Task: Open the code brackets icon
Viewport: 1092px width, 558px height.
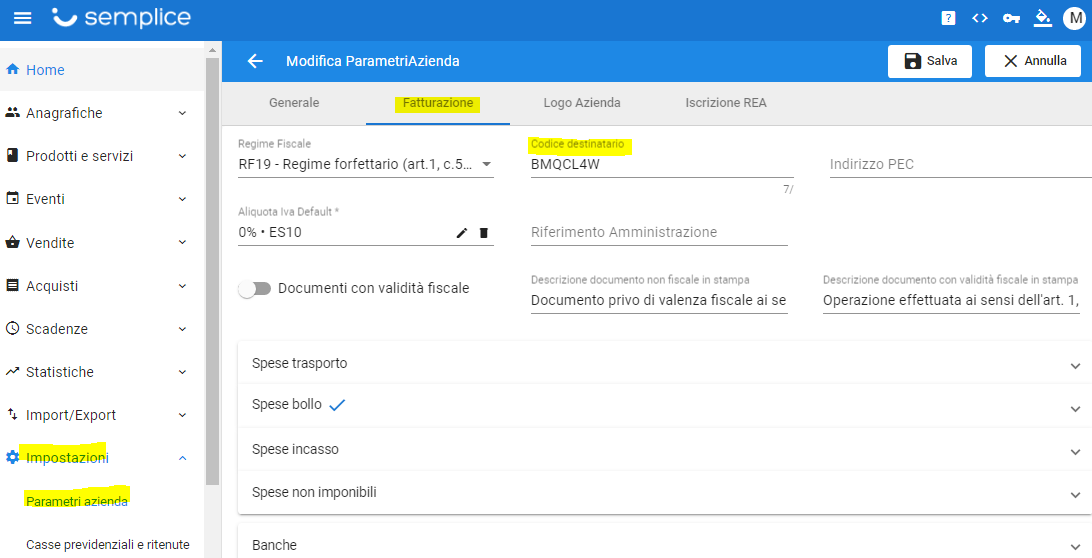Action: 980,18
